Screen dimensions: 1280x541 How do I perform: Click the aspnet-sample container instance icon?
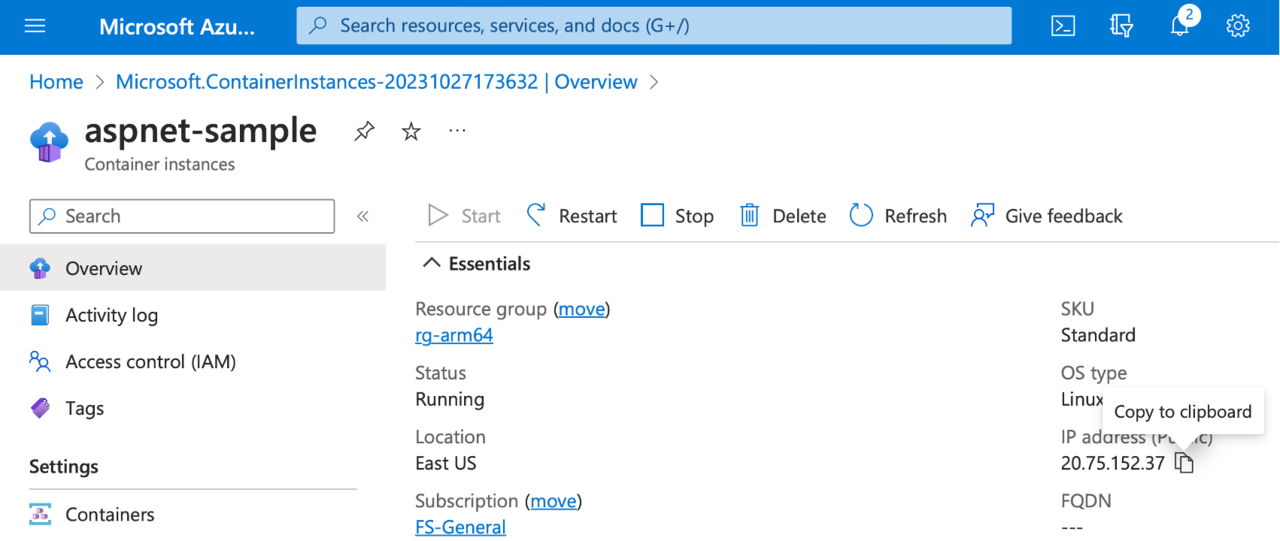pyautogui.click(x=48, y=143)
